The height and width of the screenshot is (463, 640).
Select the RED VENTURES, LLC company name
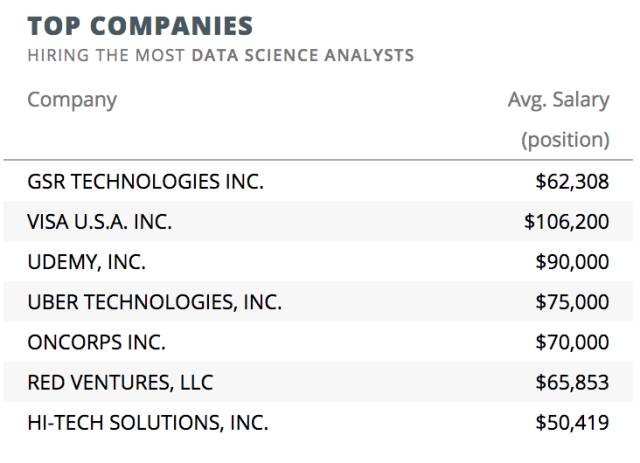pos(120,382)
